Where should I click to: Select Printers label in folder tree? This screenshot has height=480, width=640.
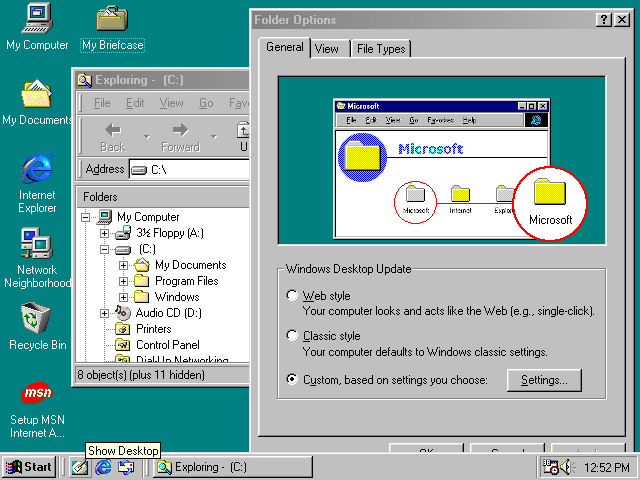click(x=153, y=329)
